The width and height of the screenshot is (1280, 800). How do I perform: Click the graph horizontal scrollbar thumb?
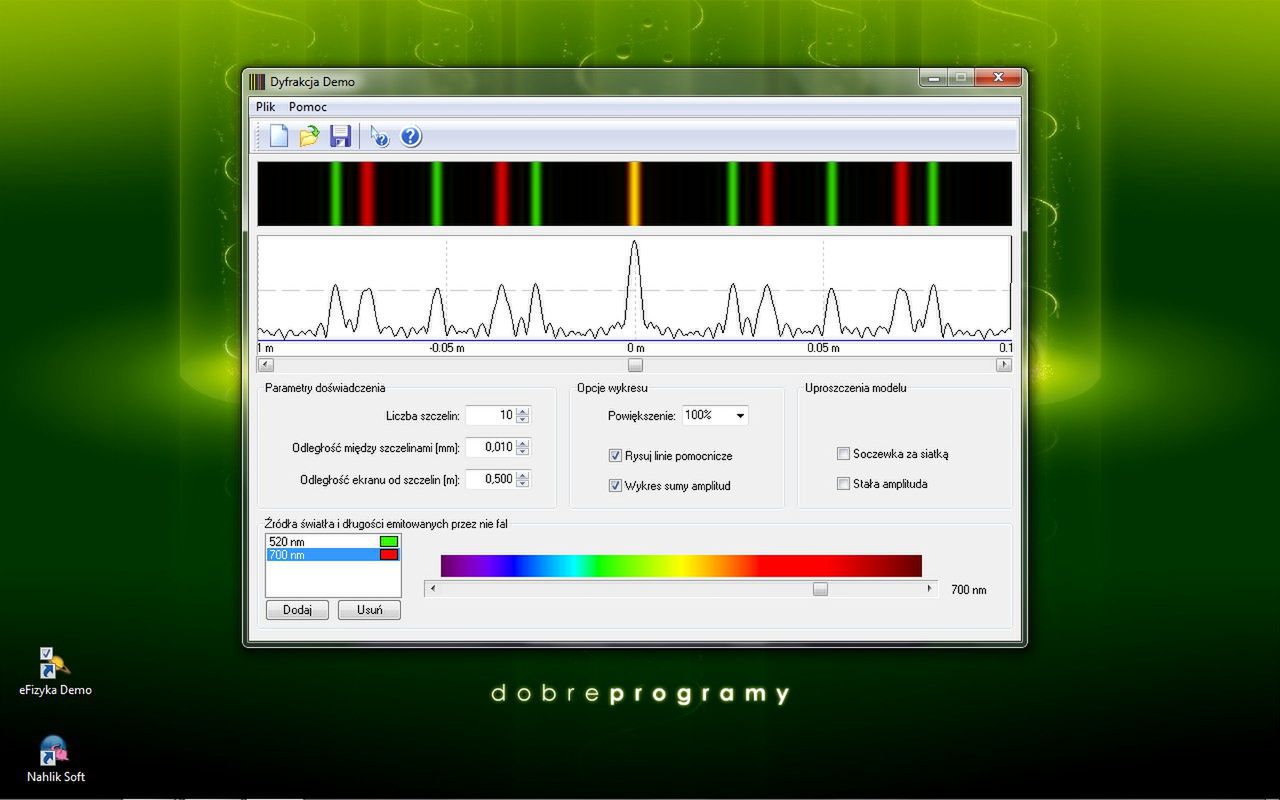[x=635, y=365]
